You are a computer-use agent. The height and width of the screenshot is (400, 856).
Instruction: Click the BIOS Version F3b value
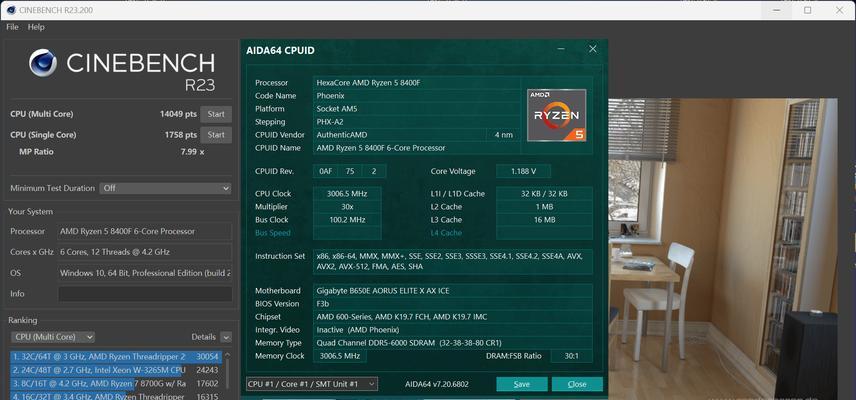[x=453, y=304]
